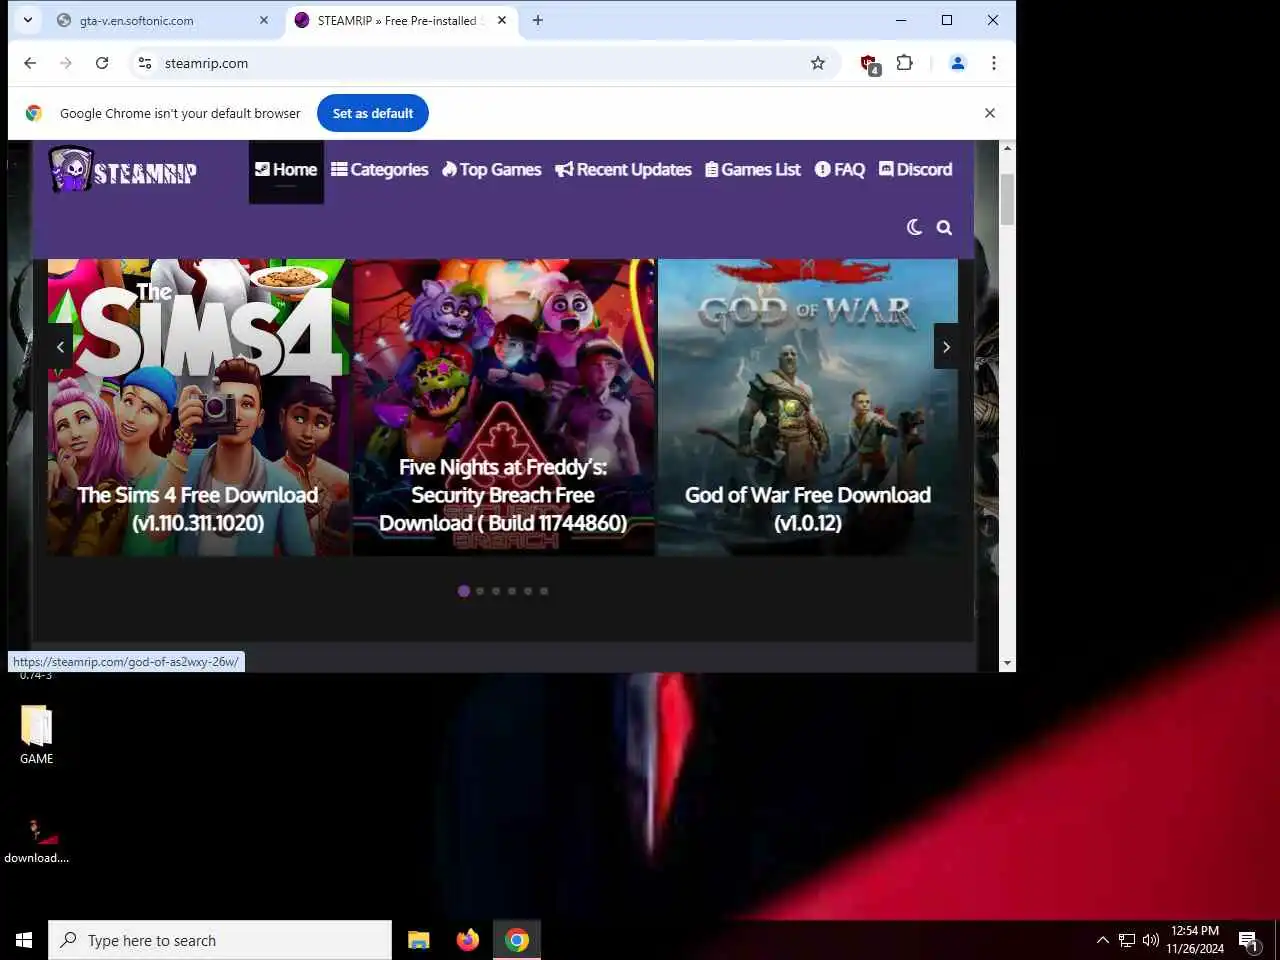1280x960 pixels.
Task: Open Chrome three-dot menu
Action: (x=993, y=63)
